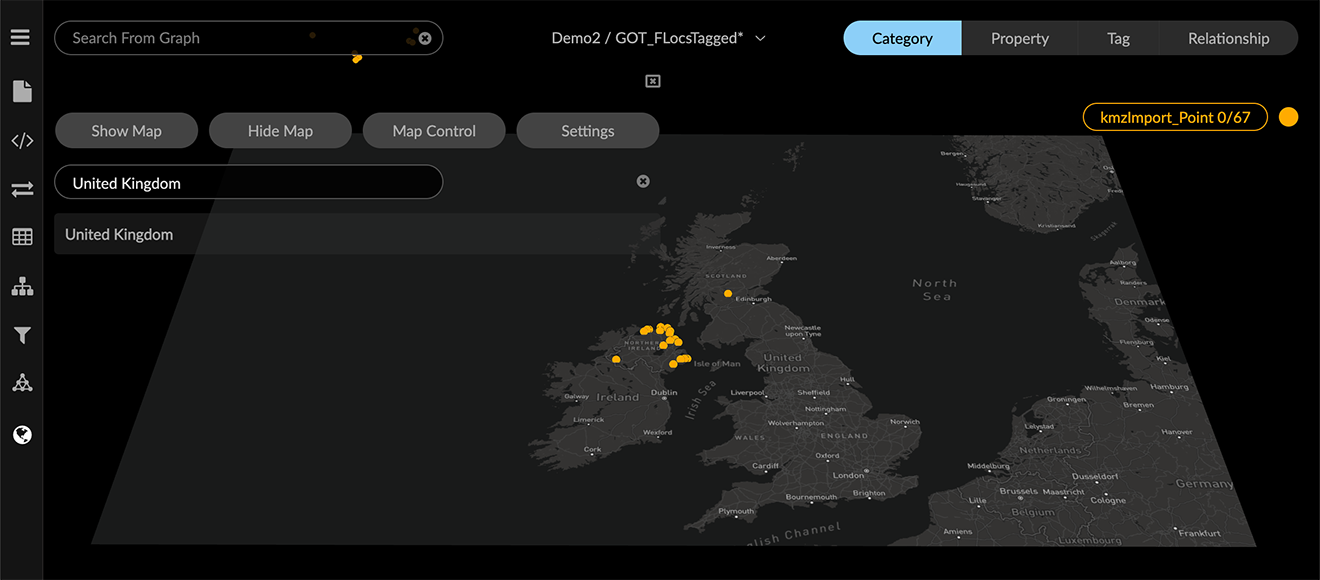
Task: Open the table view from the sidebar
Action: point(21,236)
